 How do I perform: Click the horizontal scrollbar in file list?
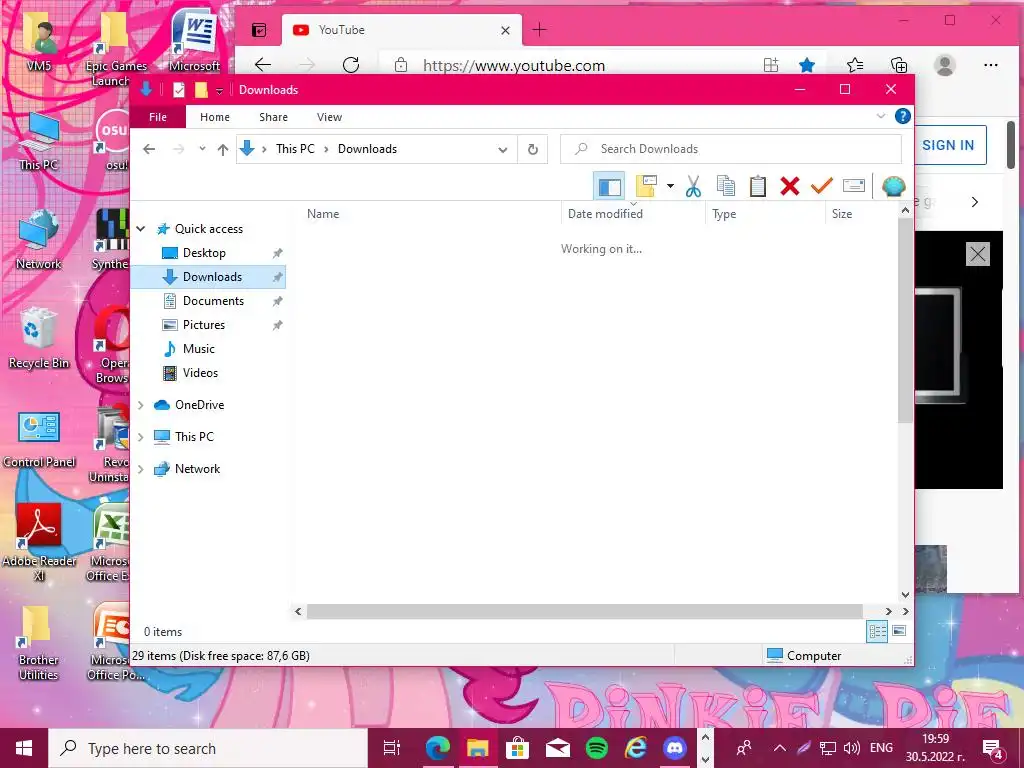(584, 611)
